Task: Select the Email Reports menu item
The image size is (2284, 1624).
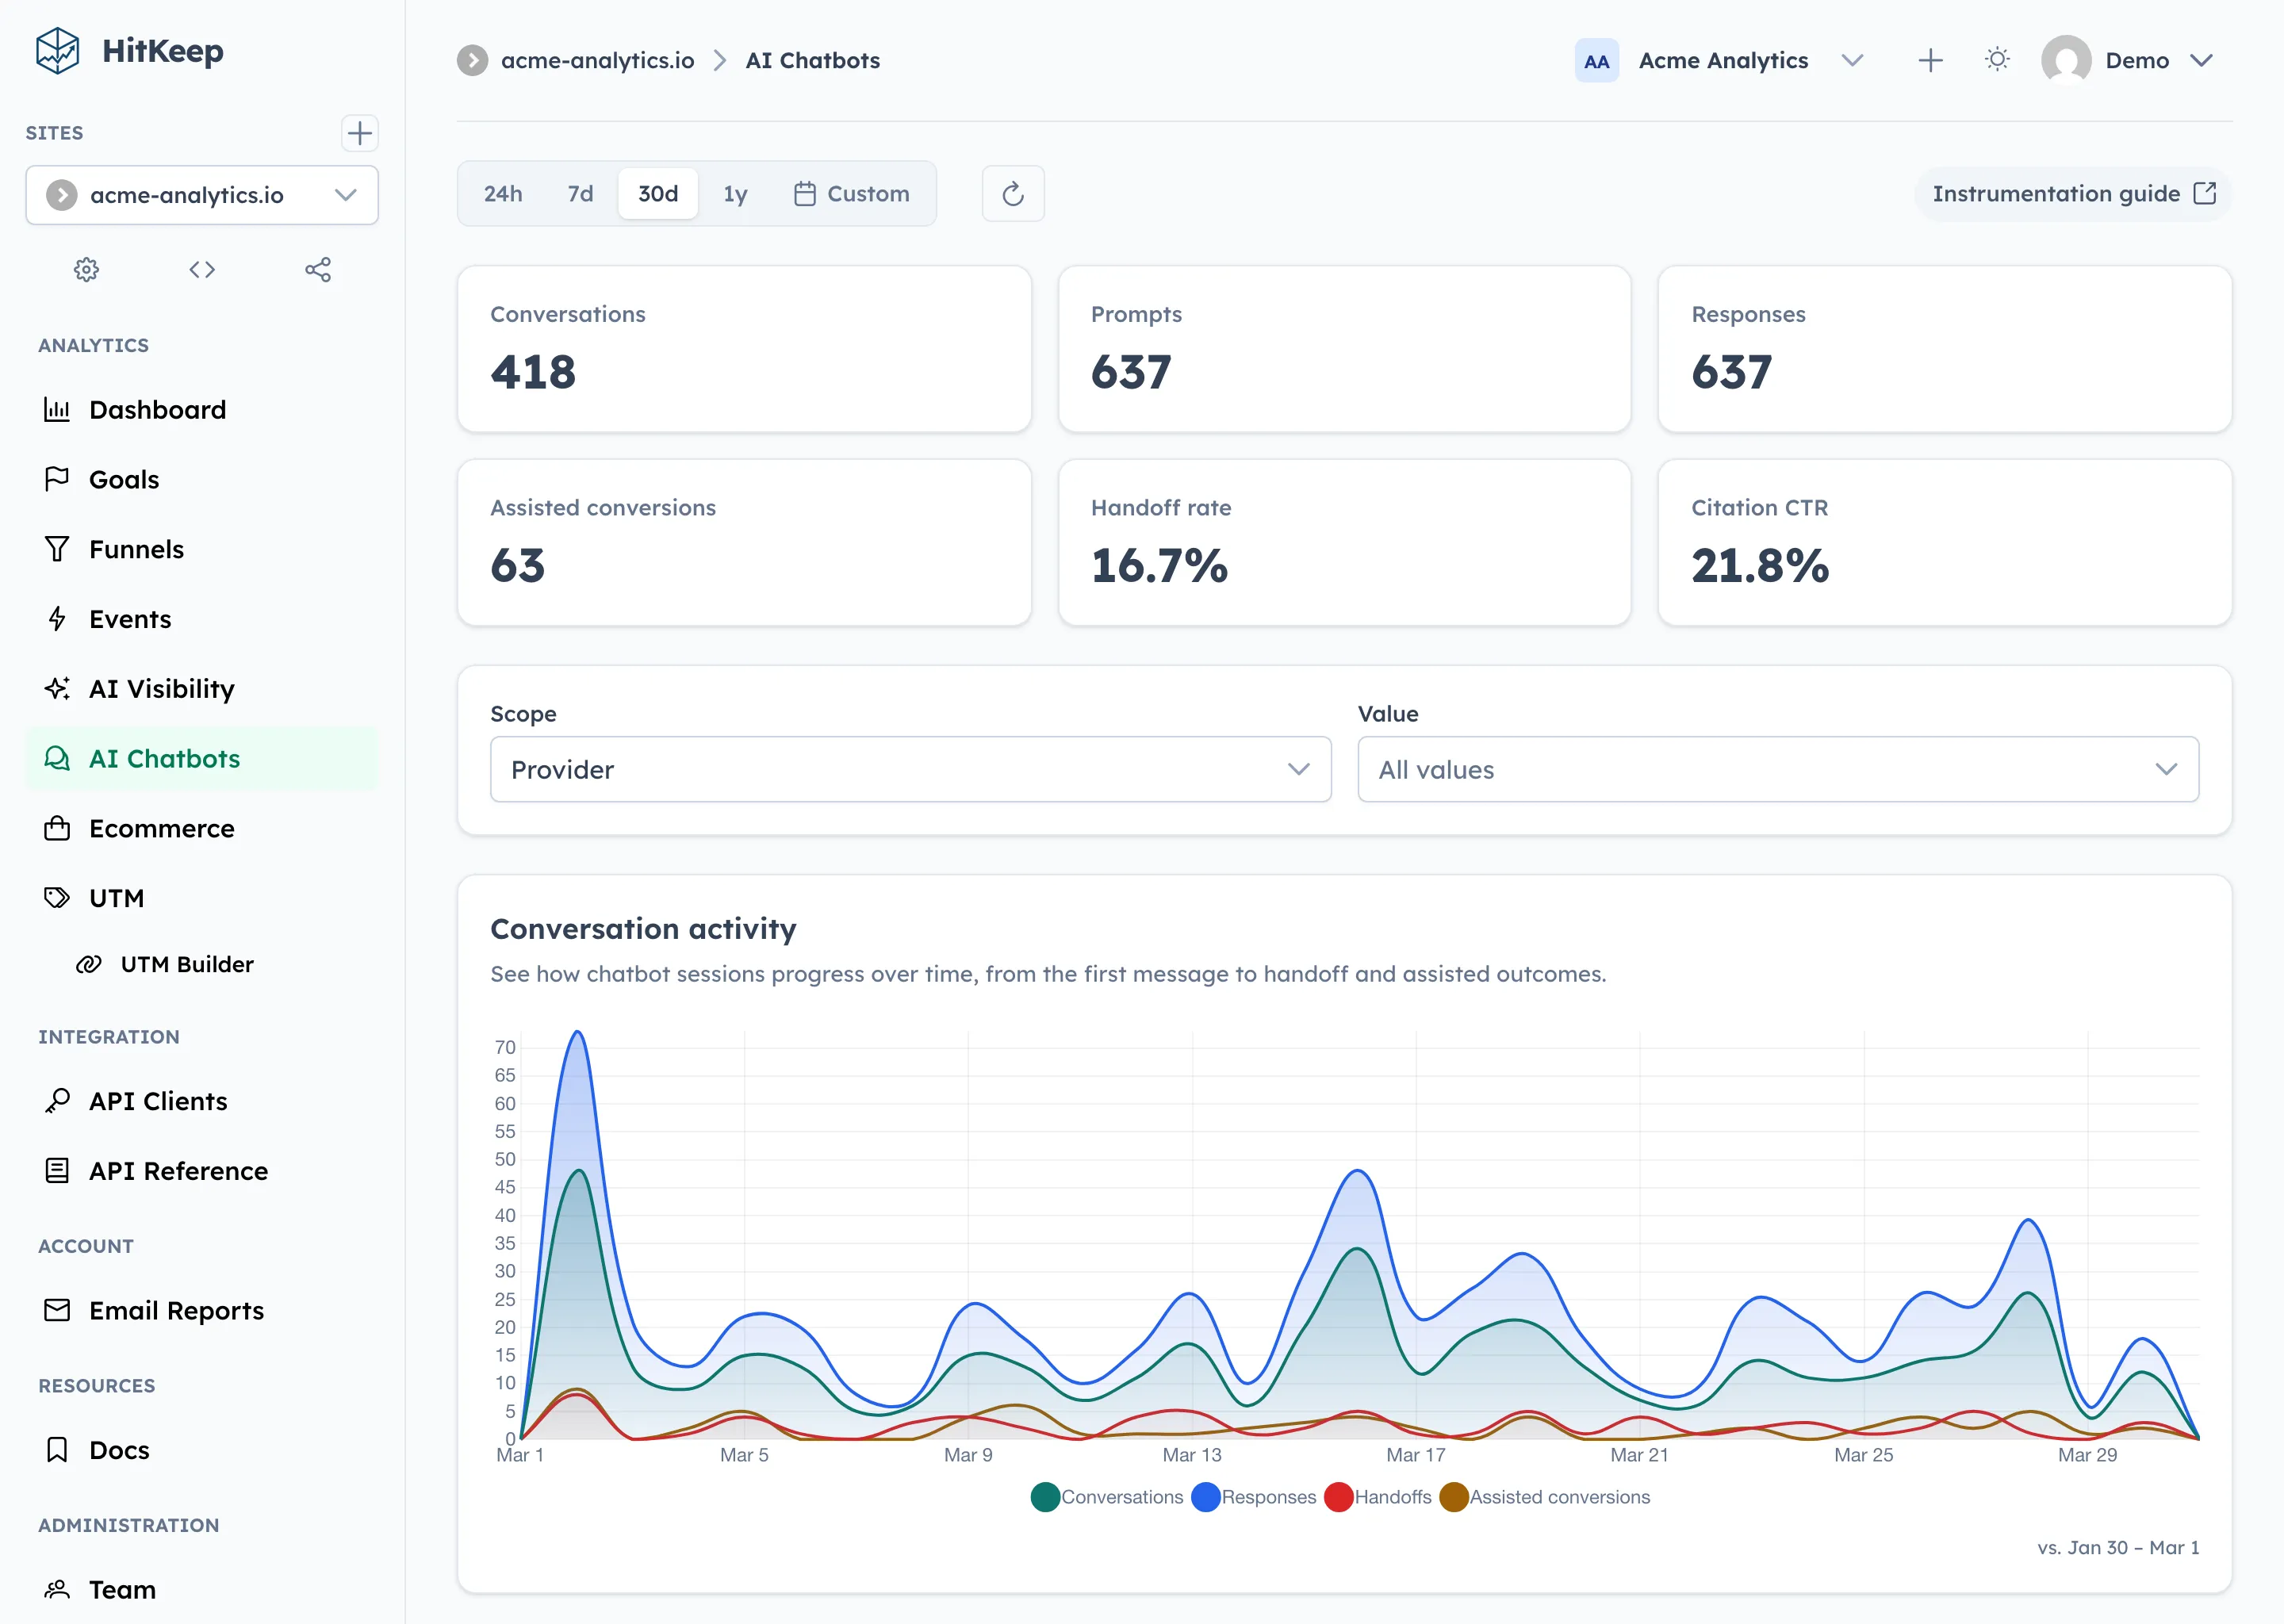Action: pos(176,1310)
